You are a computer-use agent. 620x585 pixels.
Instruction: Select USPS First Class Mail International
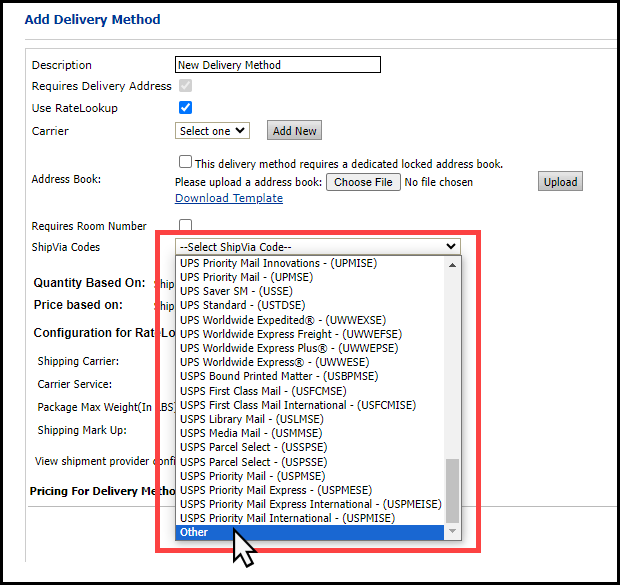[297, 405]
